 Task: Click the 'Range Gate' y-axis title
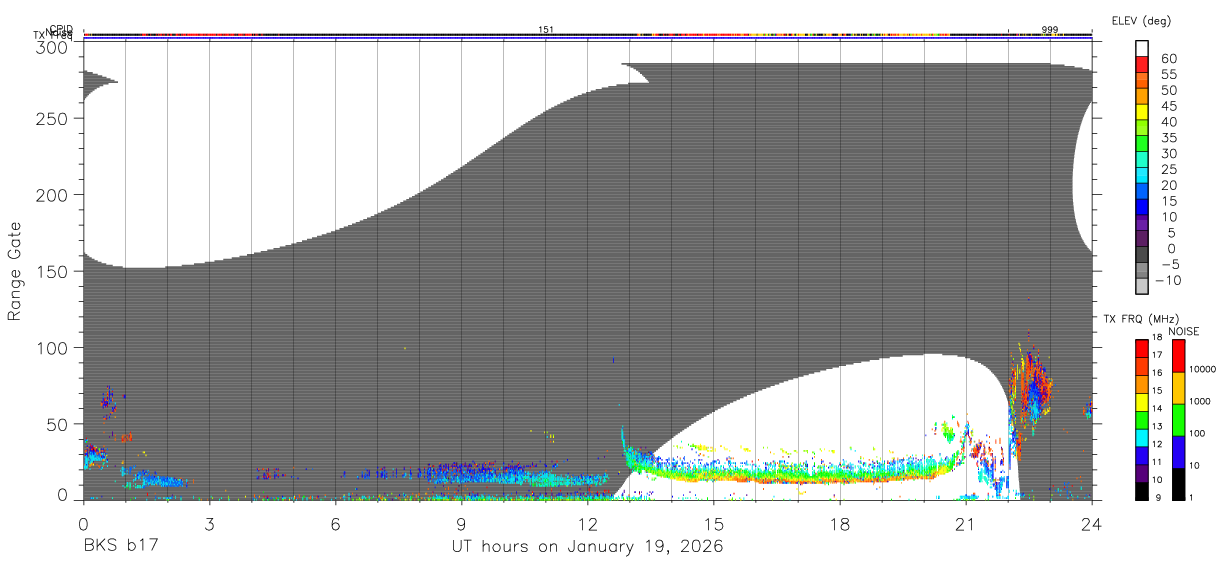[15, 271]
